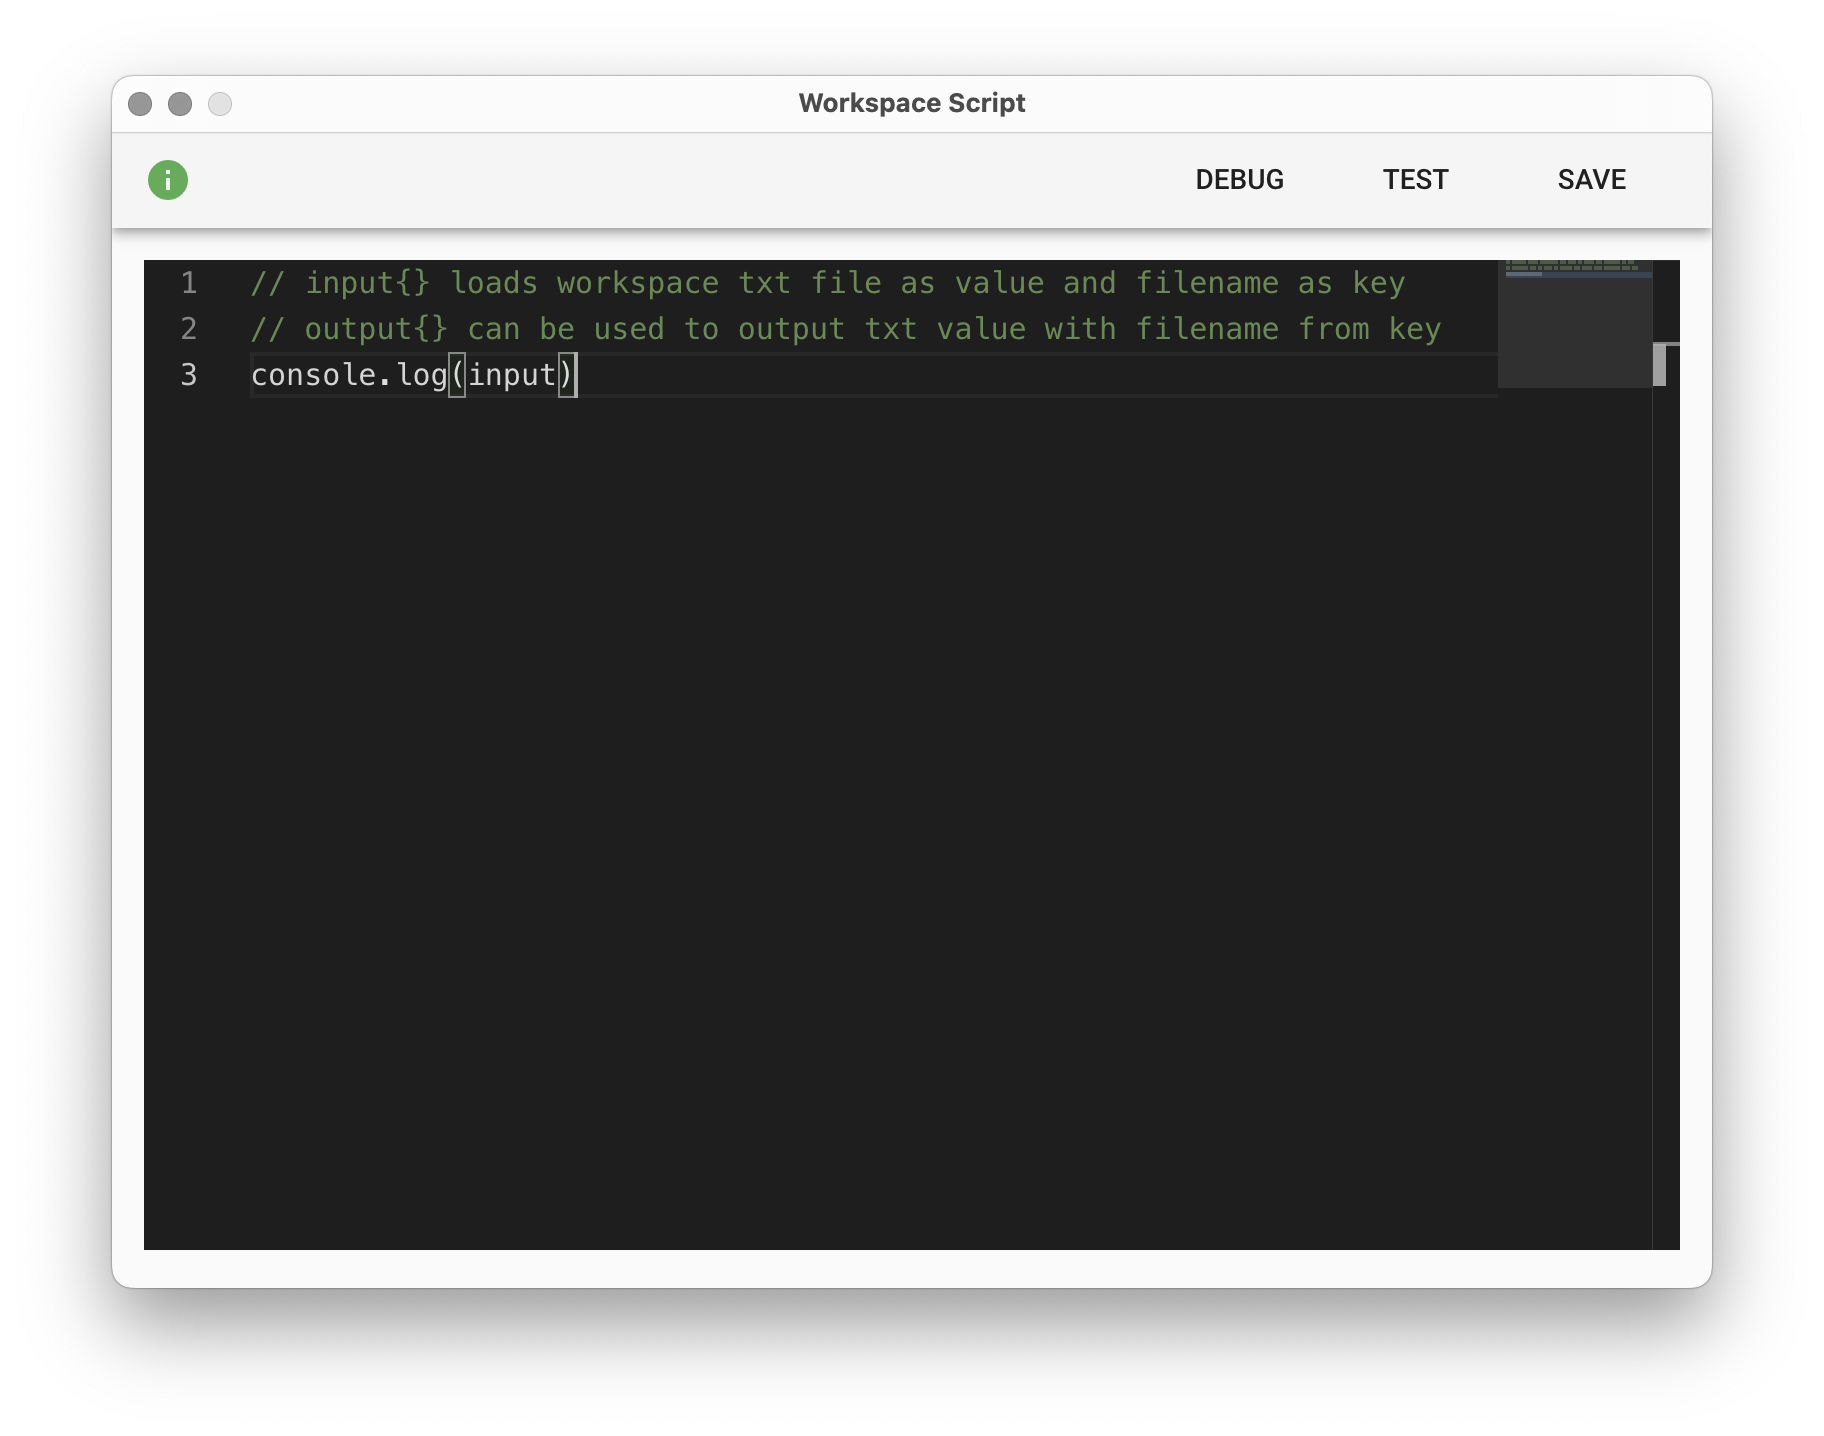Place cursor in the "loads workspace" comment
This screenshot has height=1436, width=1824.
[584, 283]
